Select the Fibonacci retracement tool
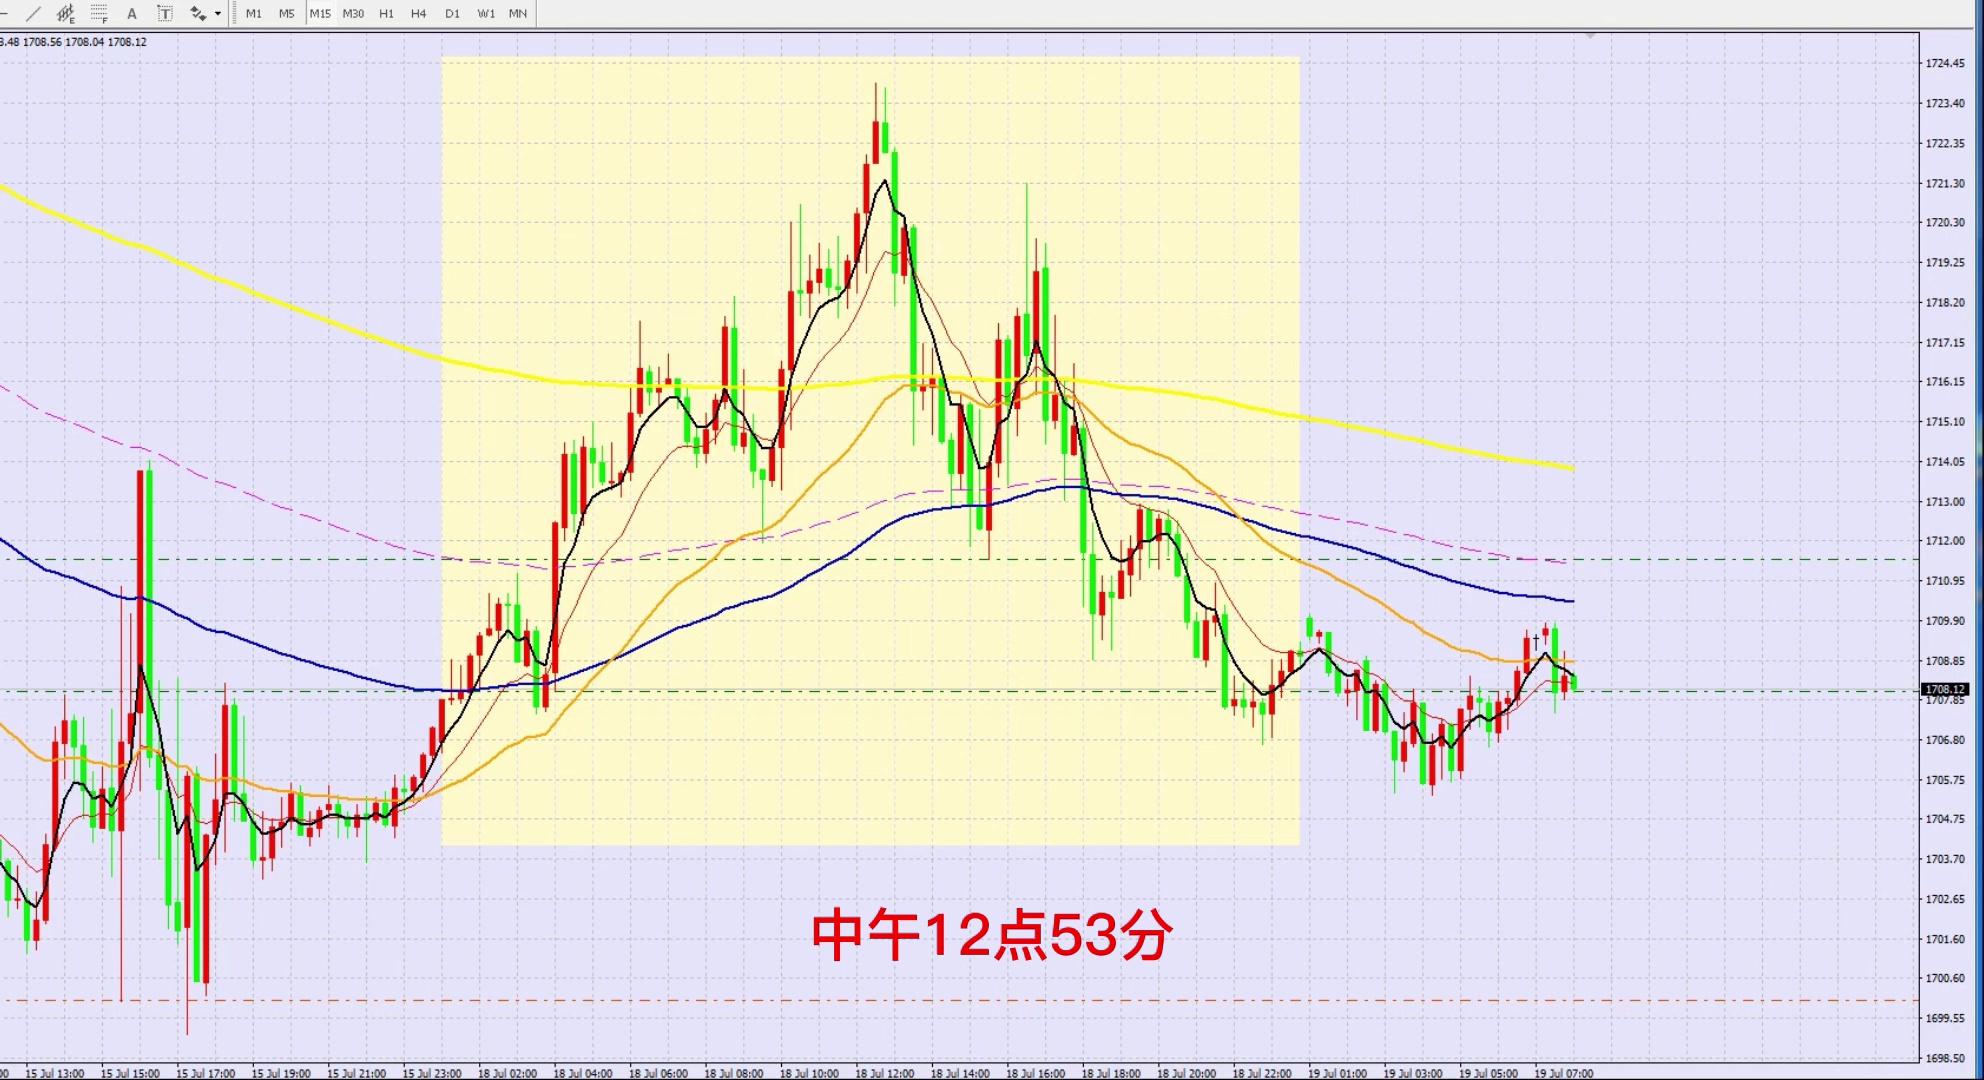This screenshot has width=1984, height=1080. [x=99, y=14]
